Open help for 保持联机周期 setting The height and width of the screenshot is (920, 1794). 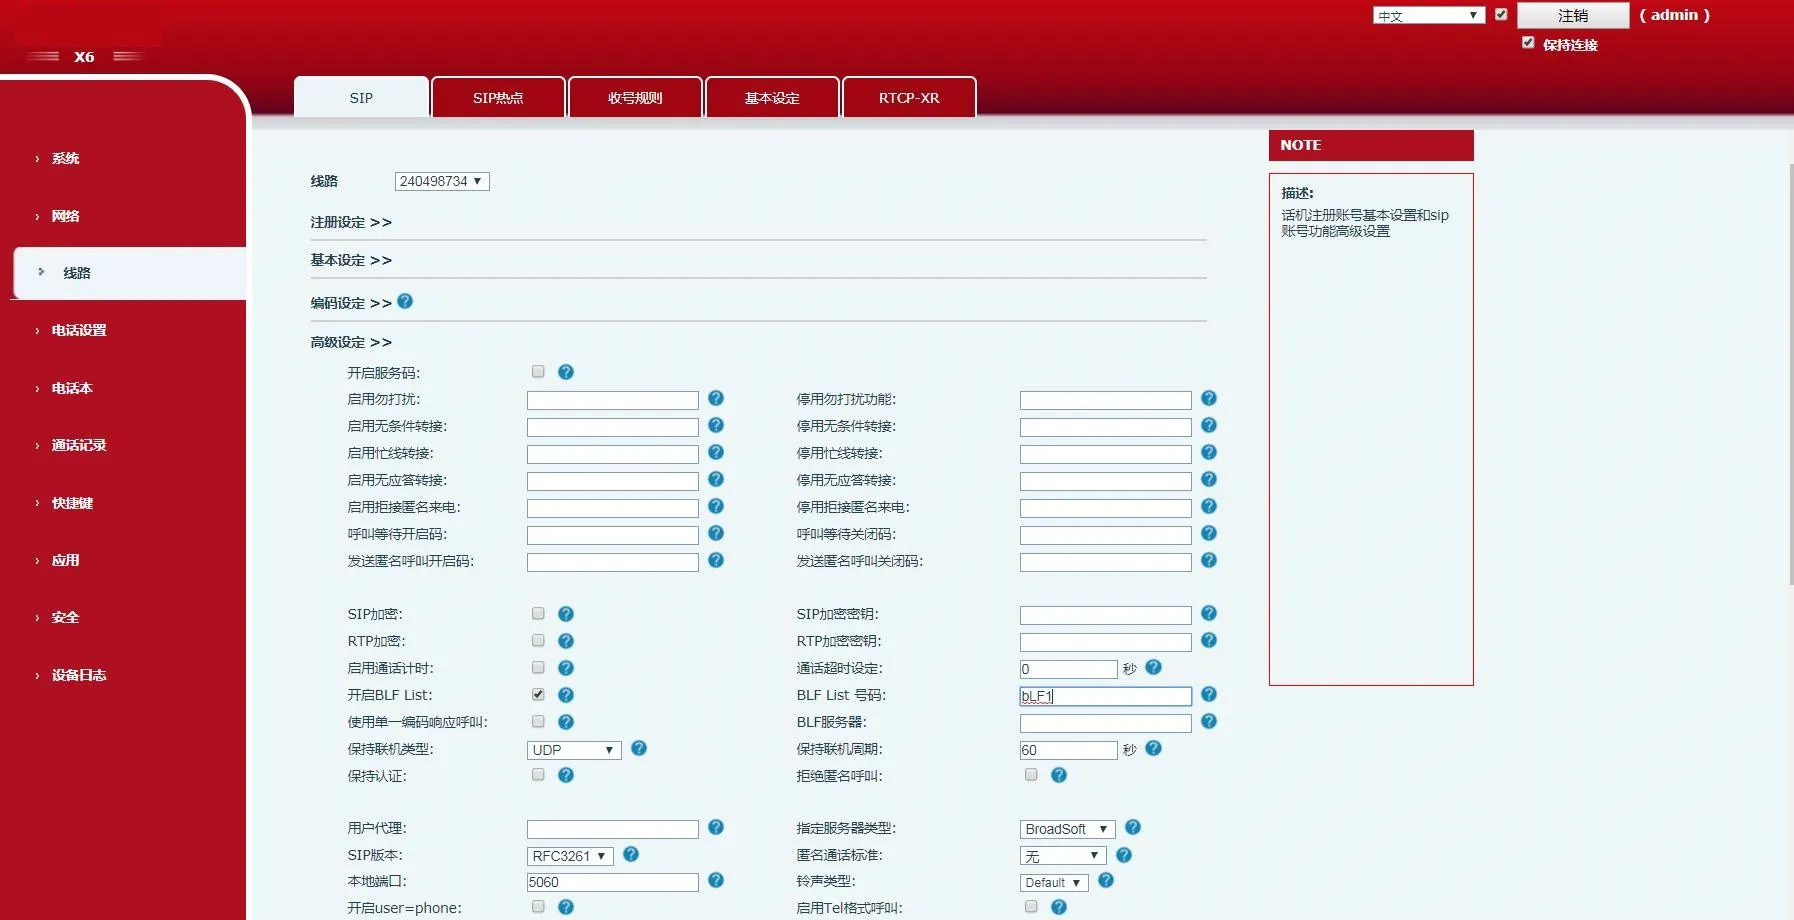point(1154,749)
